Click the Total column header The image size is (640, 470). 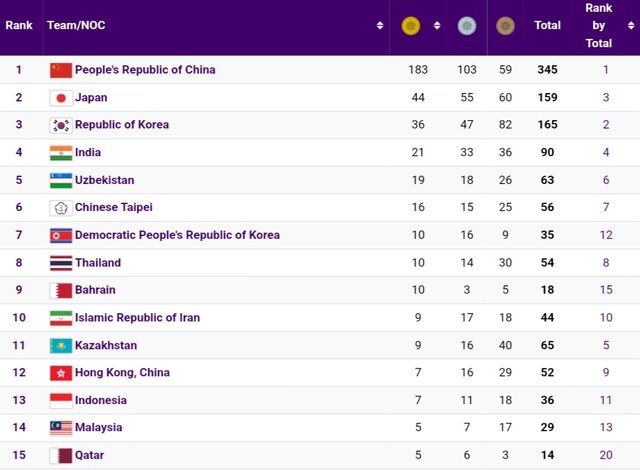[547, 26]
